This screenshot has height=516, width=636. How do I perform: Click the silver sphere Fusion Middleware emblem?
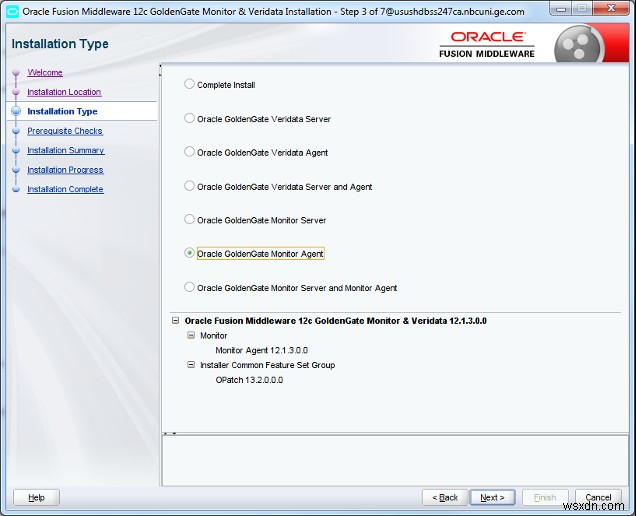tap(578, 44)
